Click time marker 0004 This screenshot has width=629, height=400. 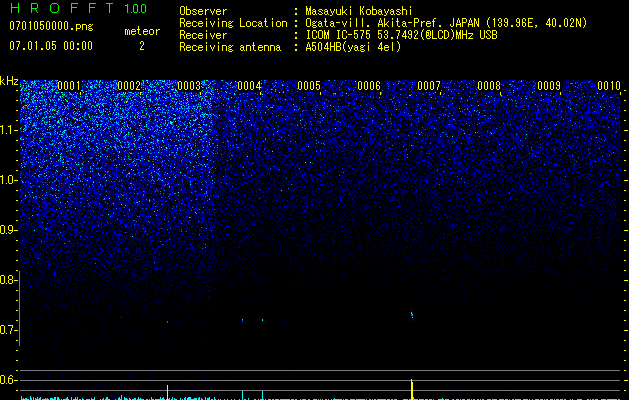(249, 86)
